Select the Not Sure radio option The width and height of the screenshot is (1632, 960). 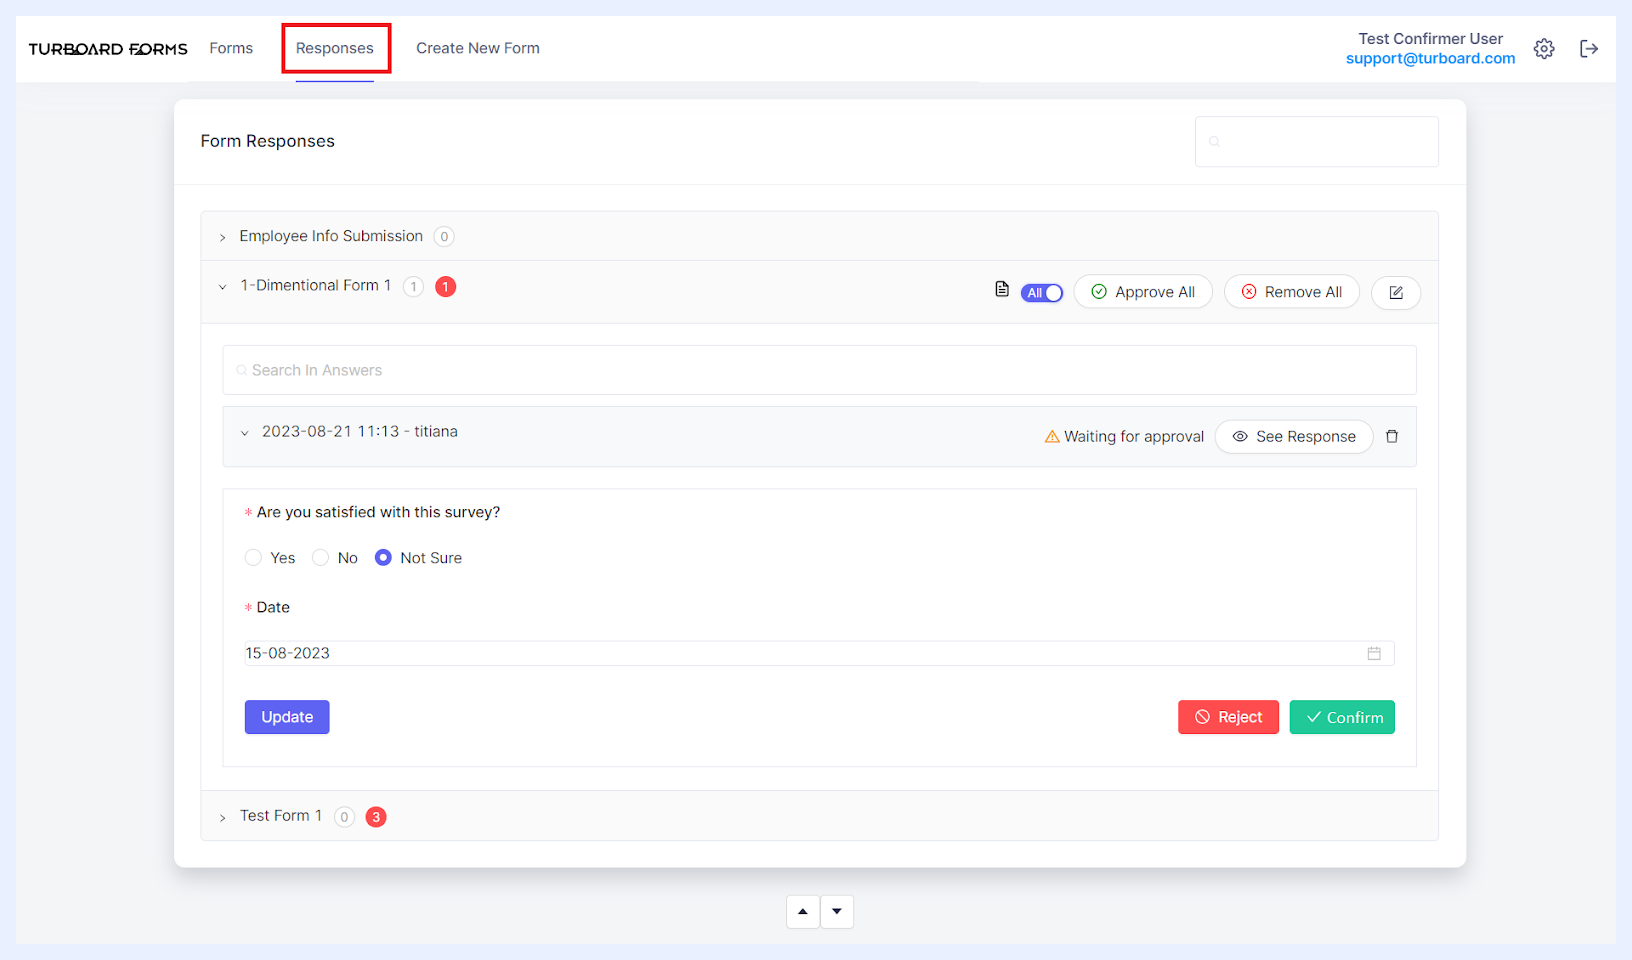pos(383,558)
